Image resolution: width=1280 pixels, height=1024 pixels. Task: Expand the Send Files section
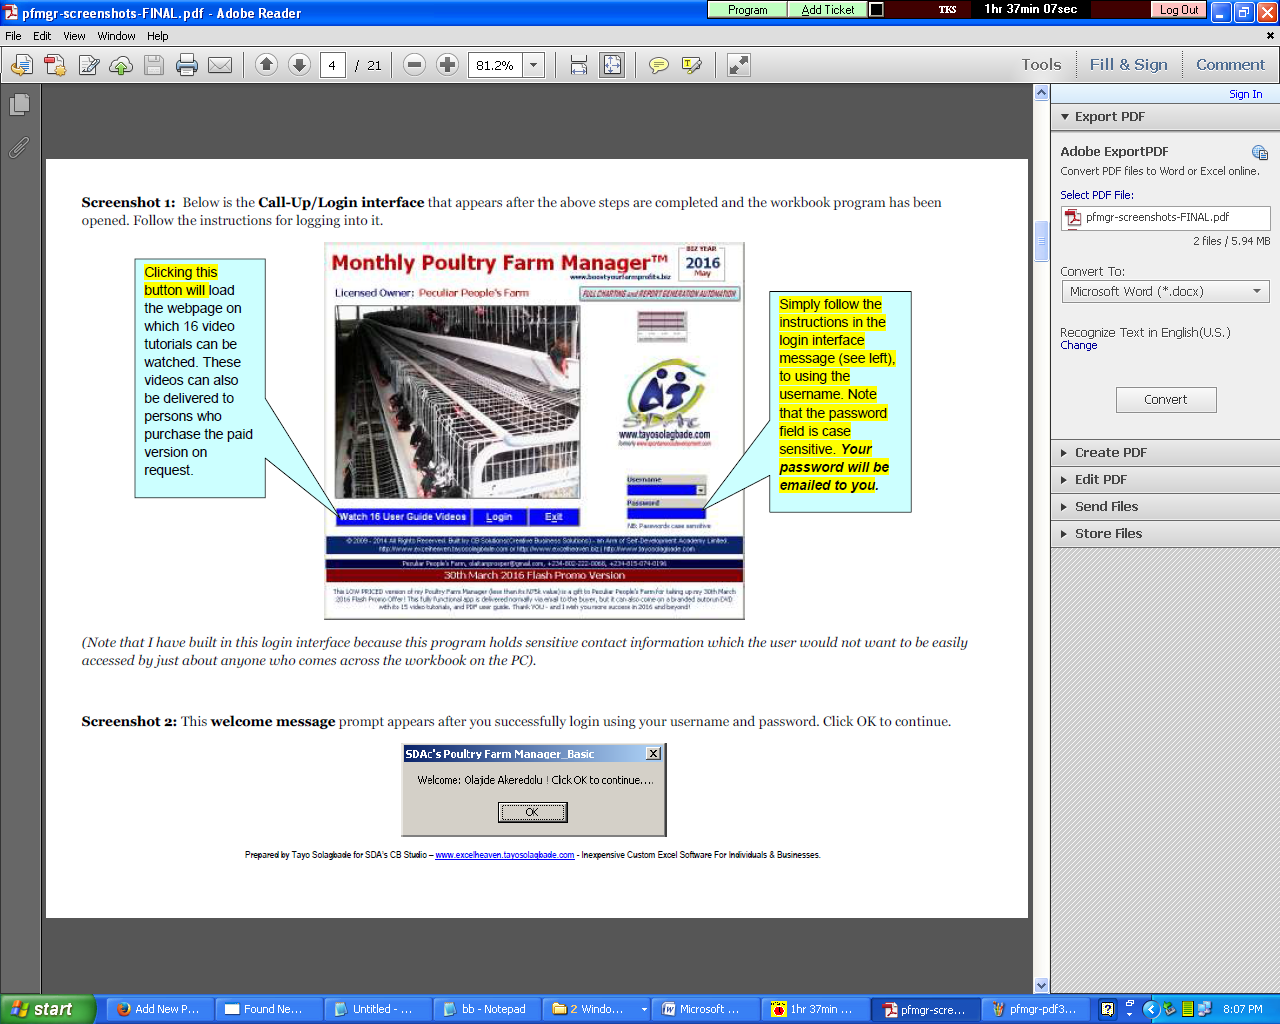(x=1165, y=507)
